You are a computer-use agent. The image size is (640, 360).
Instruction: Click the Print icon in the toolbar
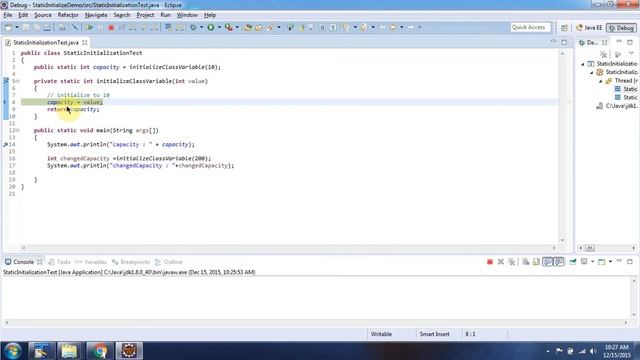point(47,27)
